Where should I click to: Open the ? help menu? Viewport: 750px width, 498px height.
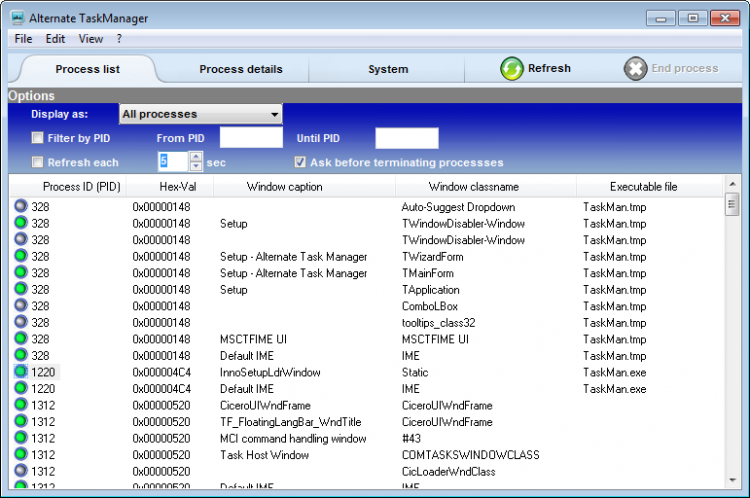coord(119,39)
